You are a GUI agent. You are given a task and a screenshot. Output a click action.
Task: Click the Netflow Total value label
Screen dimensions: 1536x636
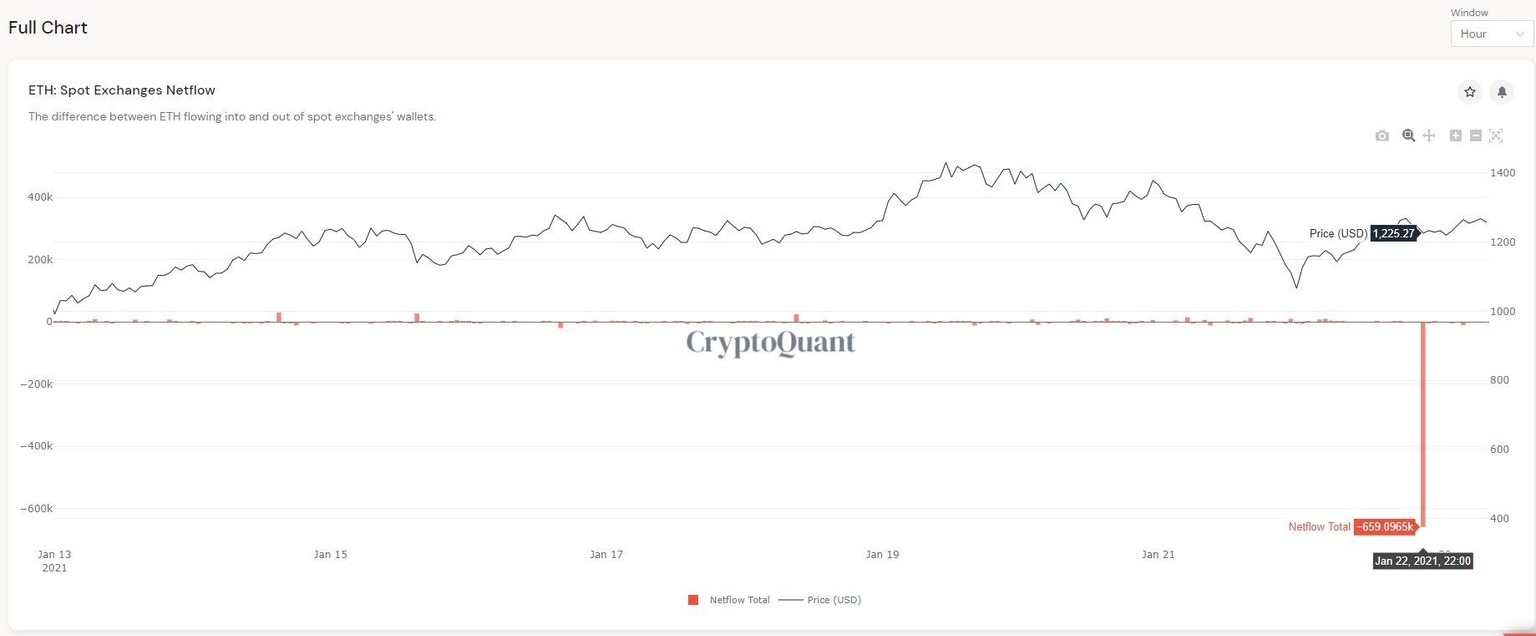point(1384,526)
